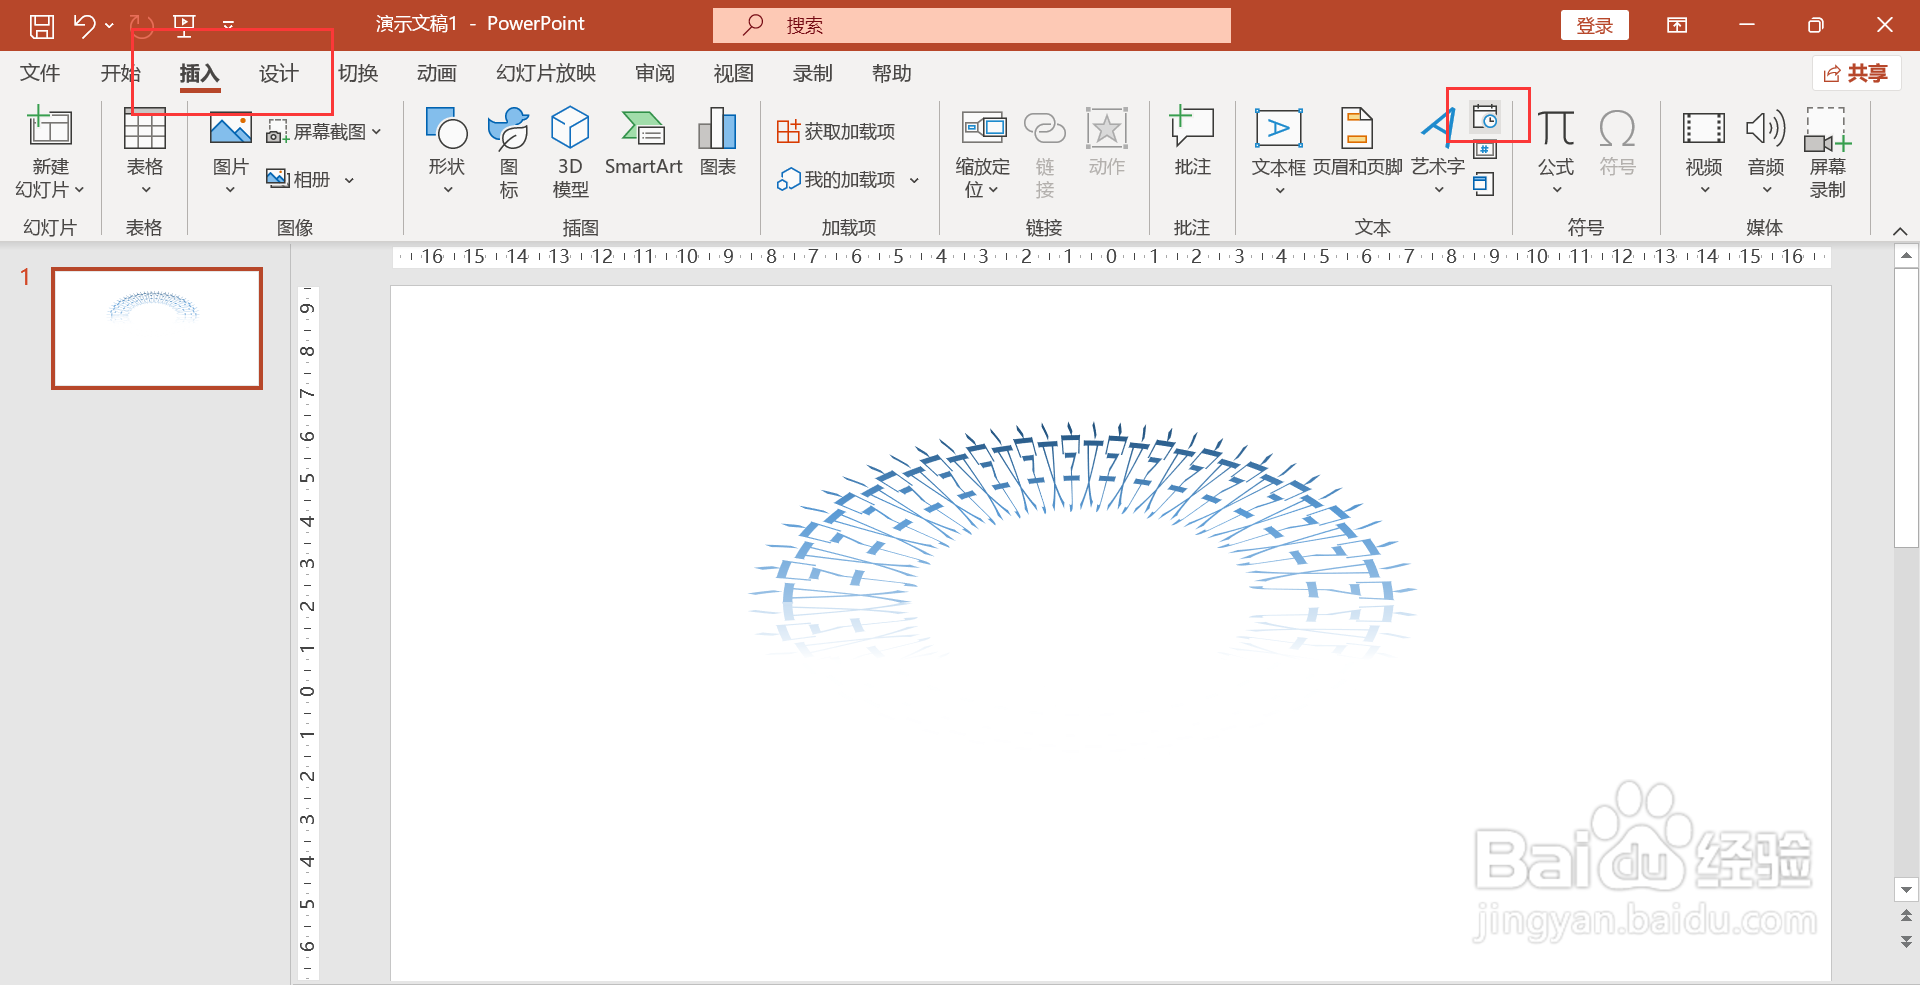Click the 我的加载项 add-ins icon

(x=789, y=179)
